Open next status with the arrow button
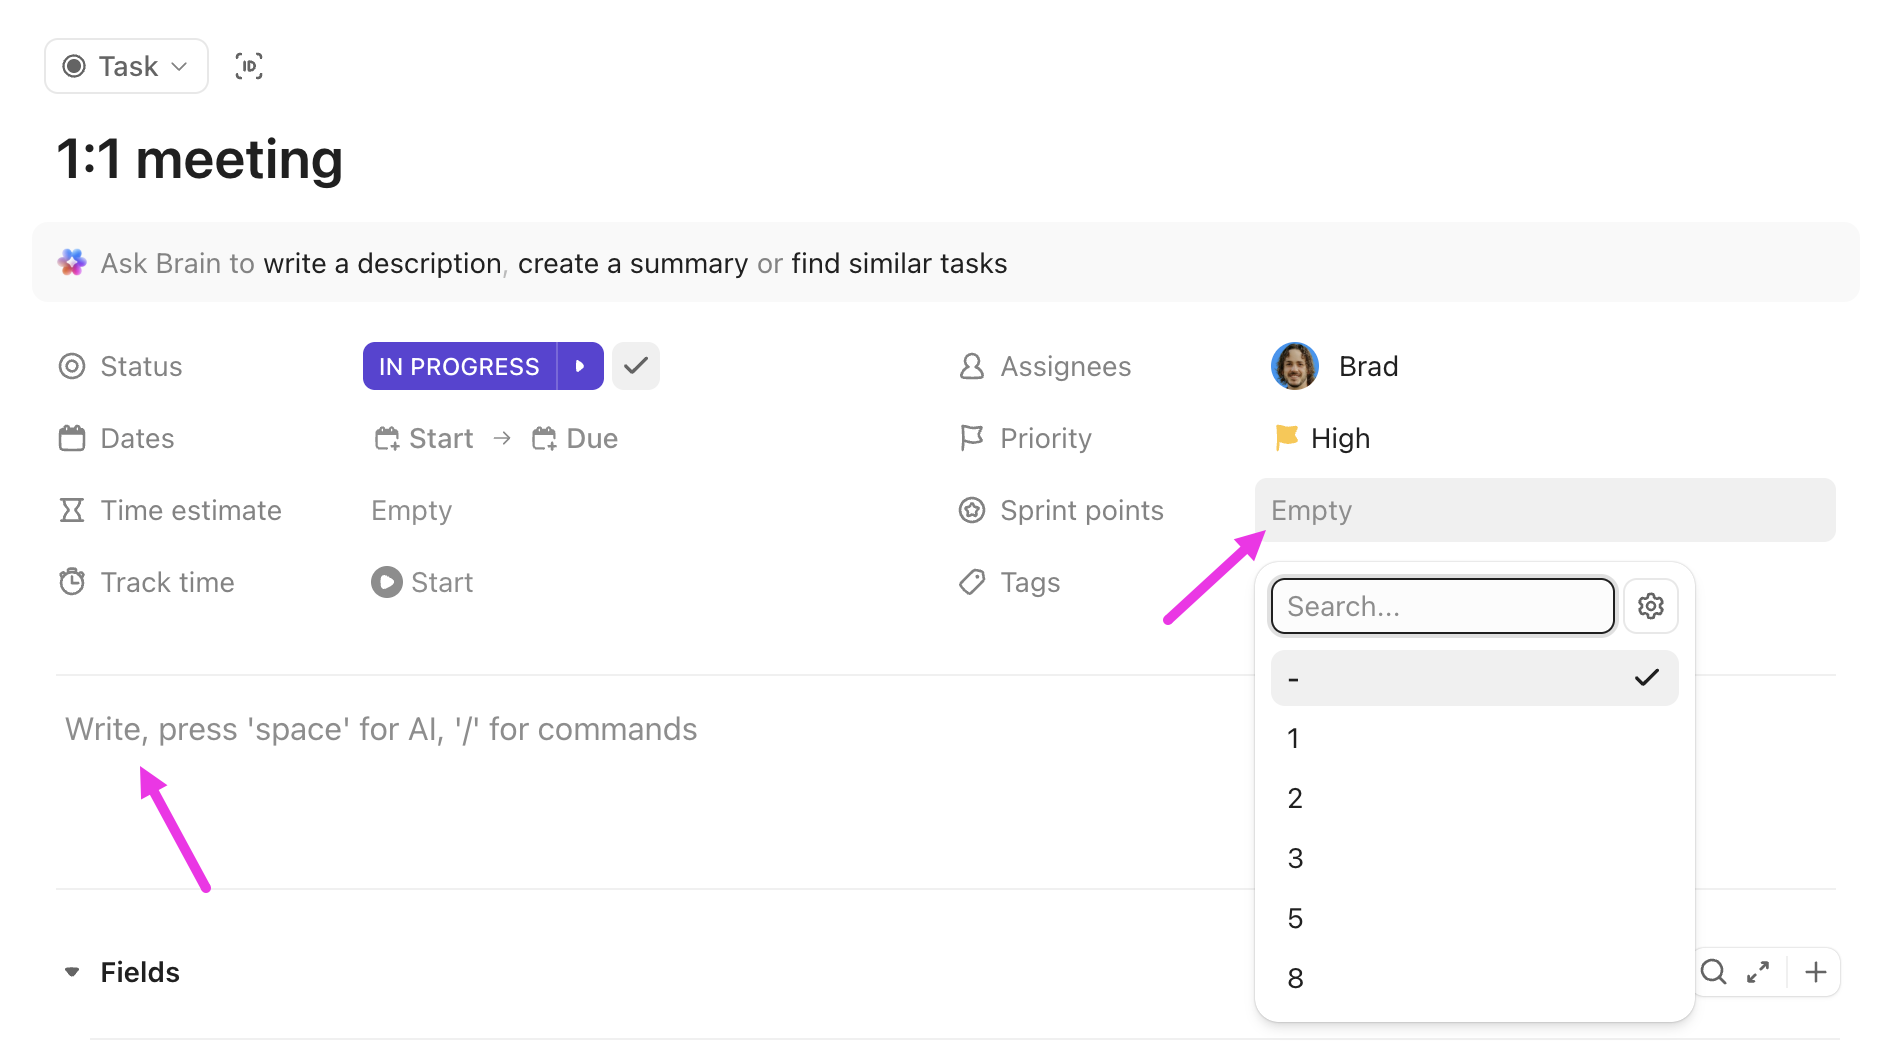1880x1056 pixels. (580, 366)
